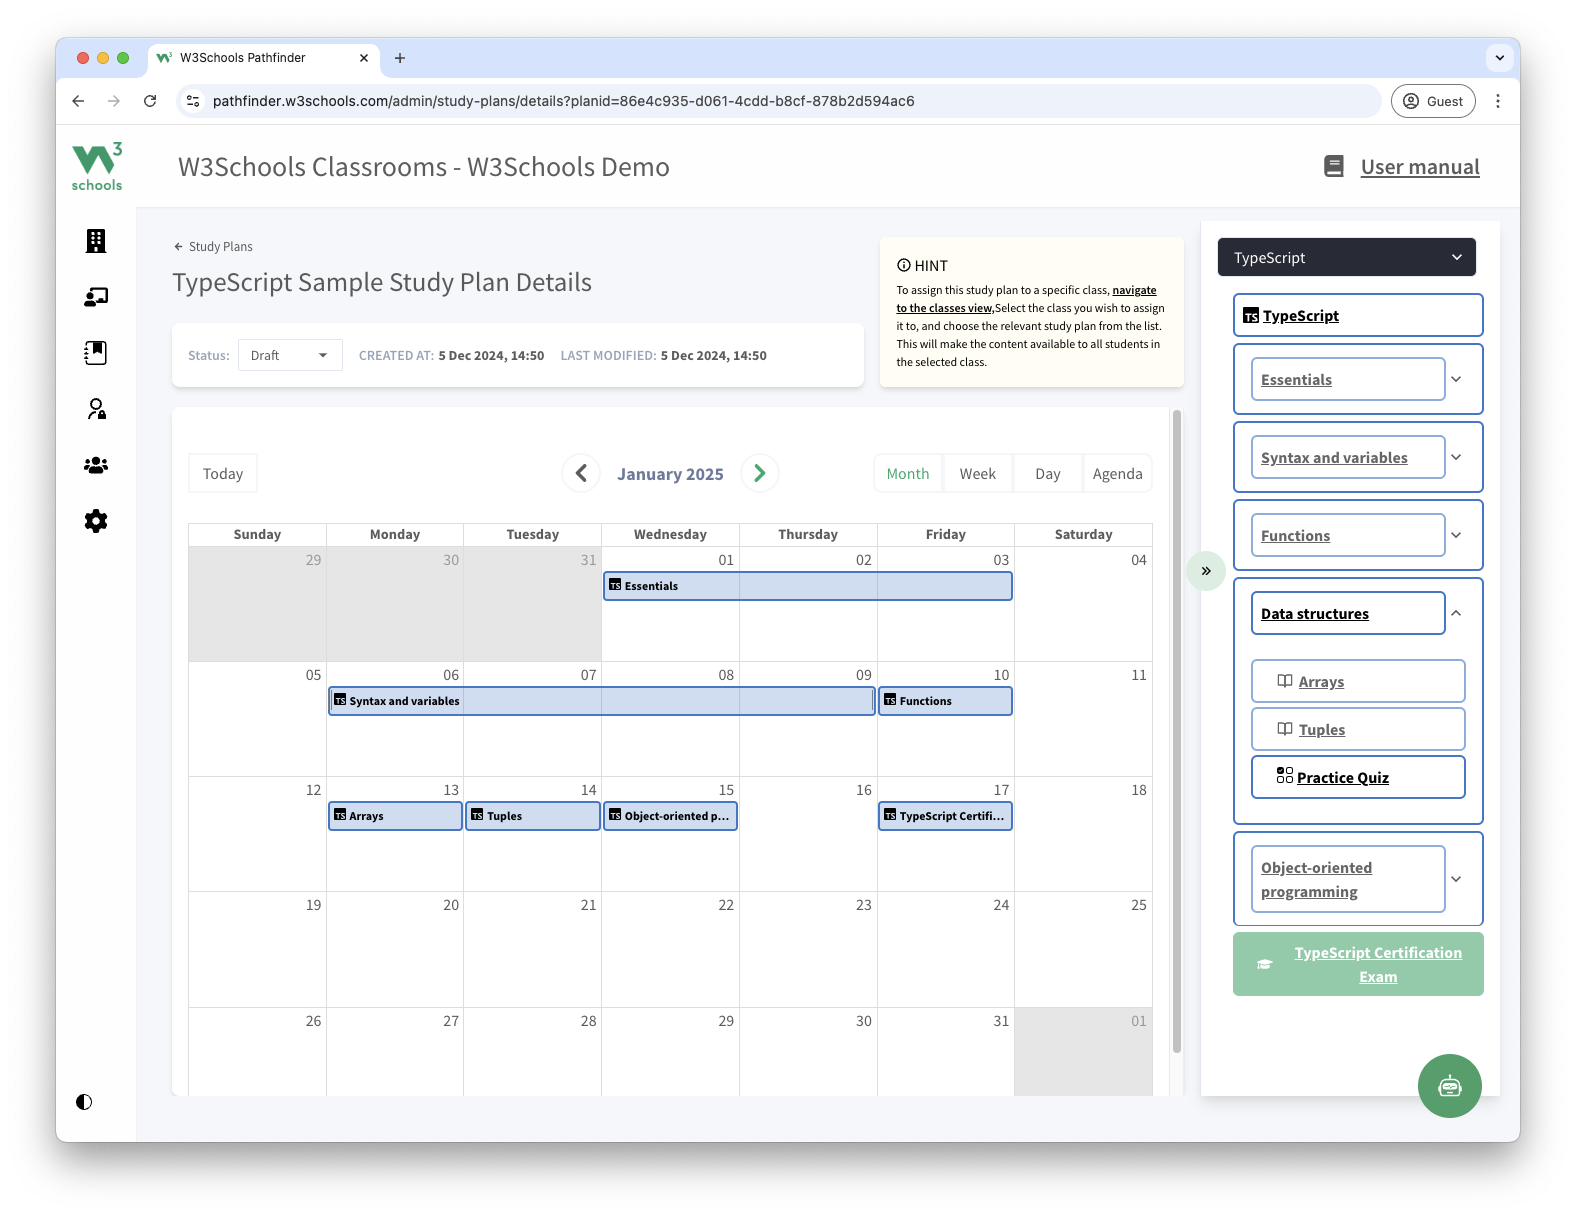Click the Today button
This screenshot has width=1576, height=1216.
[223, 474]
